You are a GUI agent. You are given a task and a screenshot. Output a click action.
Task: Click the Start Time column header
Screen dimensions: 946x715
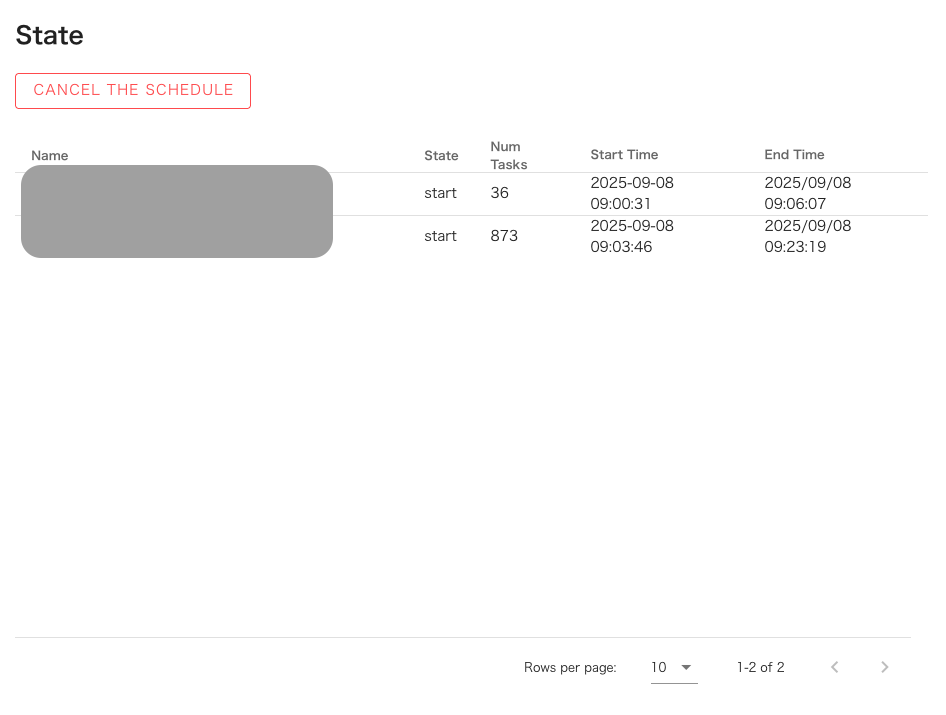(624, 154)
